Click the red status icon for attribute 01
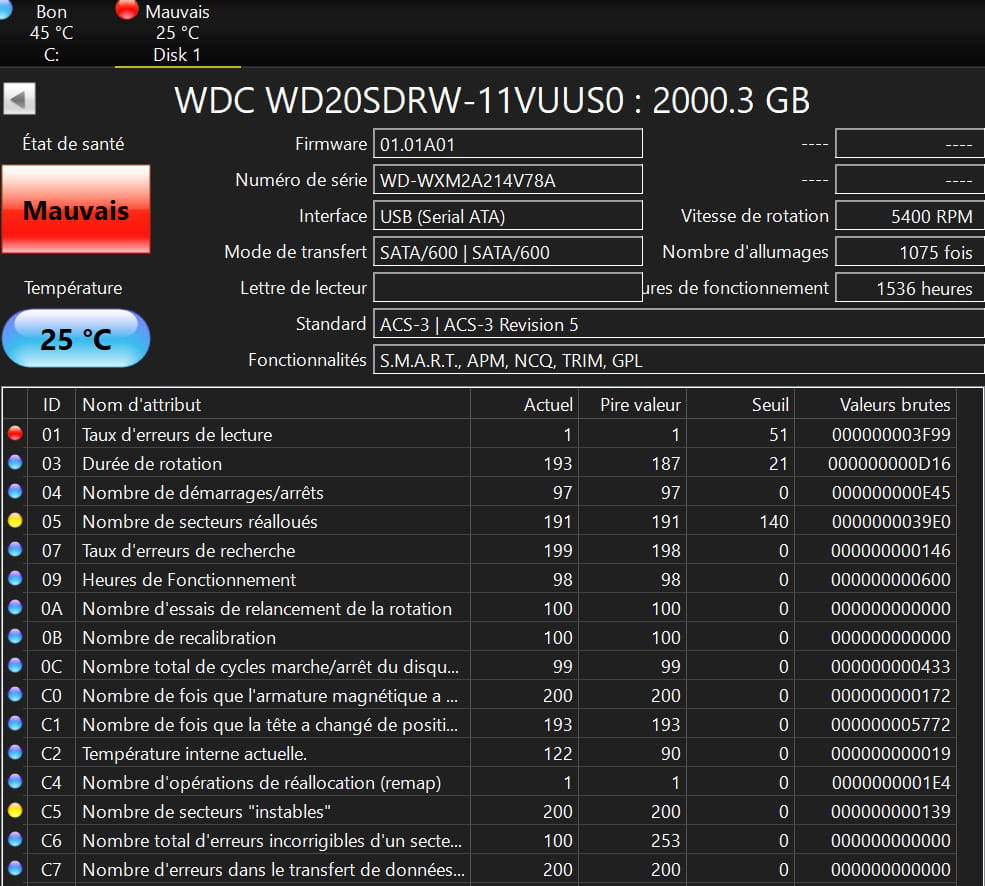The width and height of the screenshot is (985, 886). [15, 434]
